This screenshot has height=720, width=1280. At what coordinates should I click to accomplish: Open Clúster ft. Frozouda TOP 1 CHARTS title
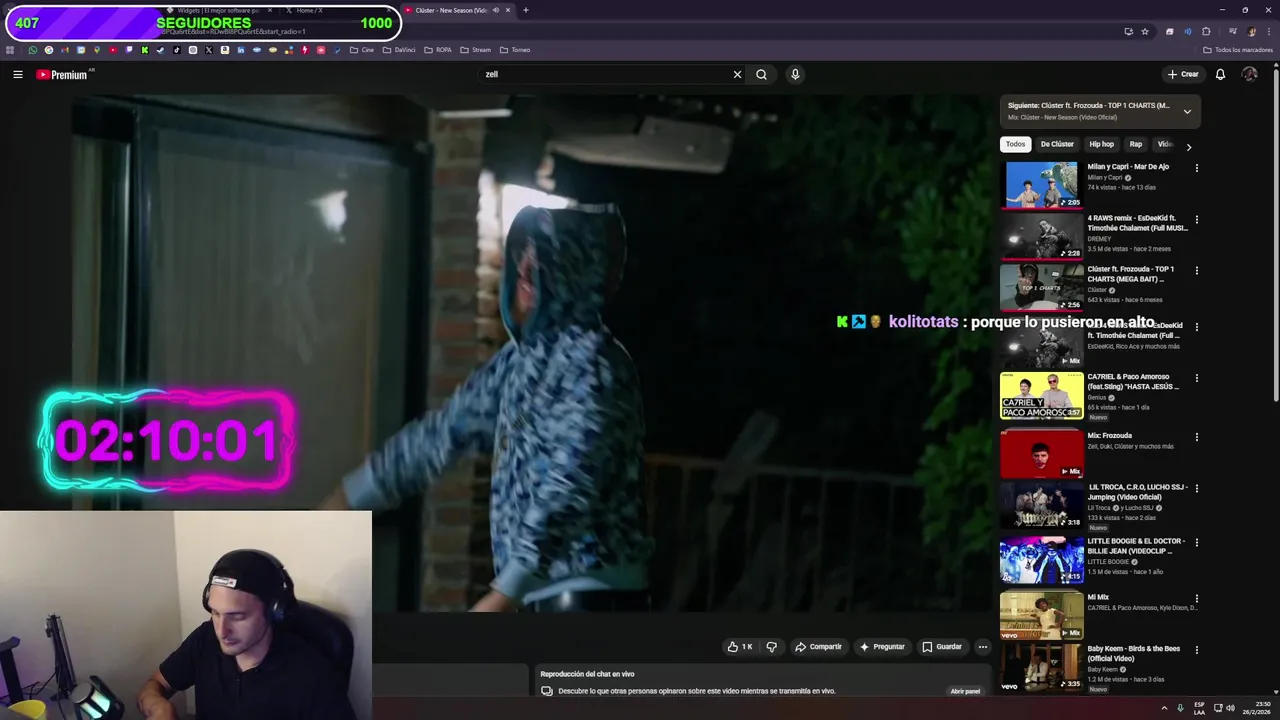pos(1131,274)
